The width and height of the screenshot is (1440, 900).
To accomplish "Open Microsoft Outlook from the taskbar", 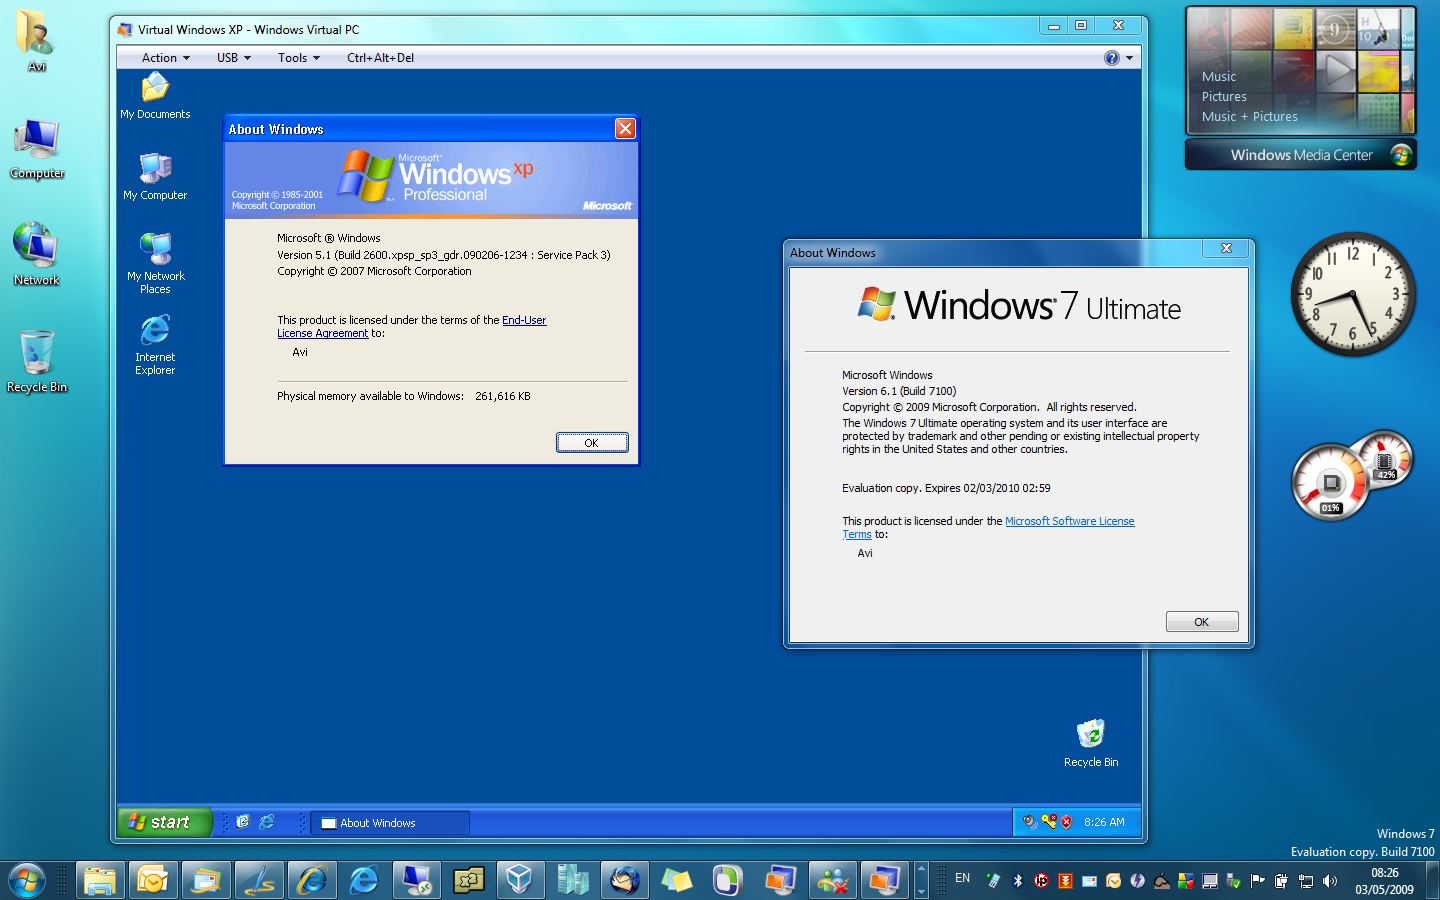I will tap(153, 881).
